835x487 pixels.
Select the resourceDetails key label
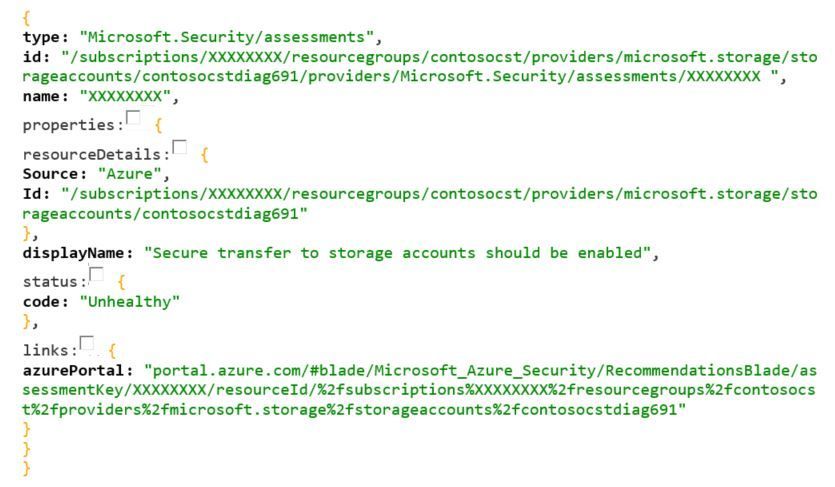click(96, 154)
